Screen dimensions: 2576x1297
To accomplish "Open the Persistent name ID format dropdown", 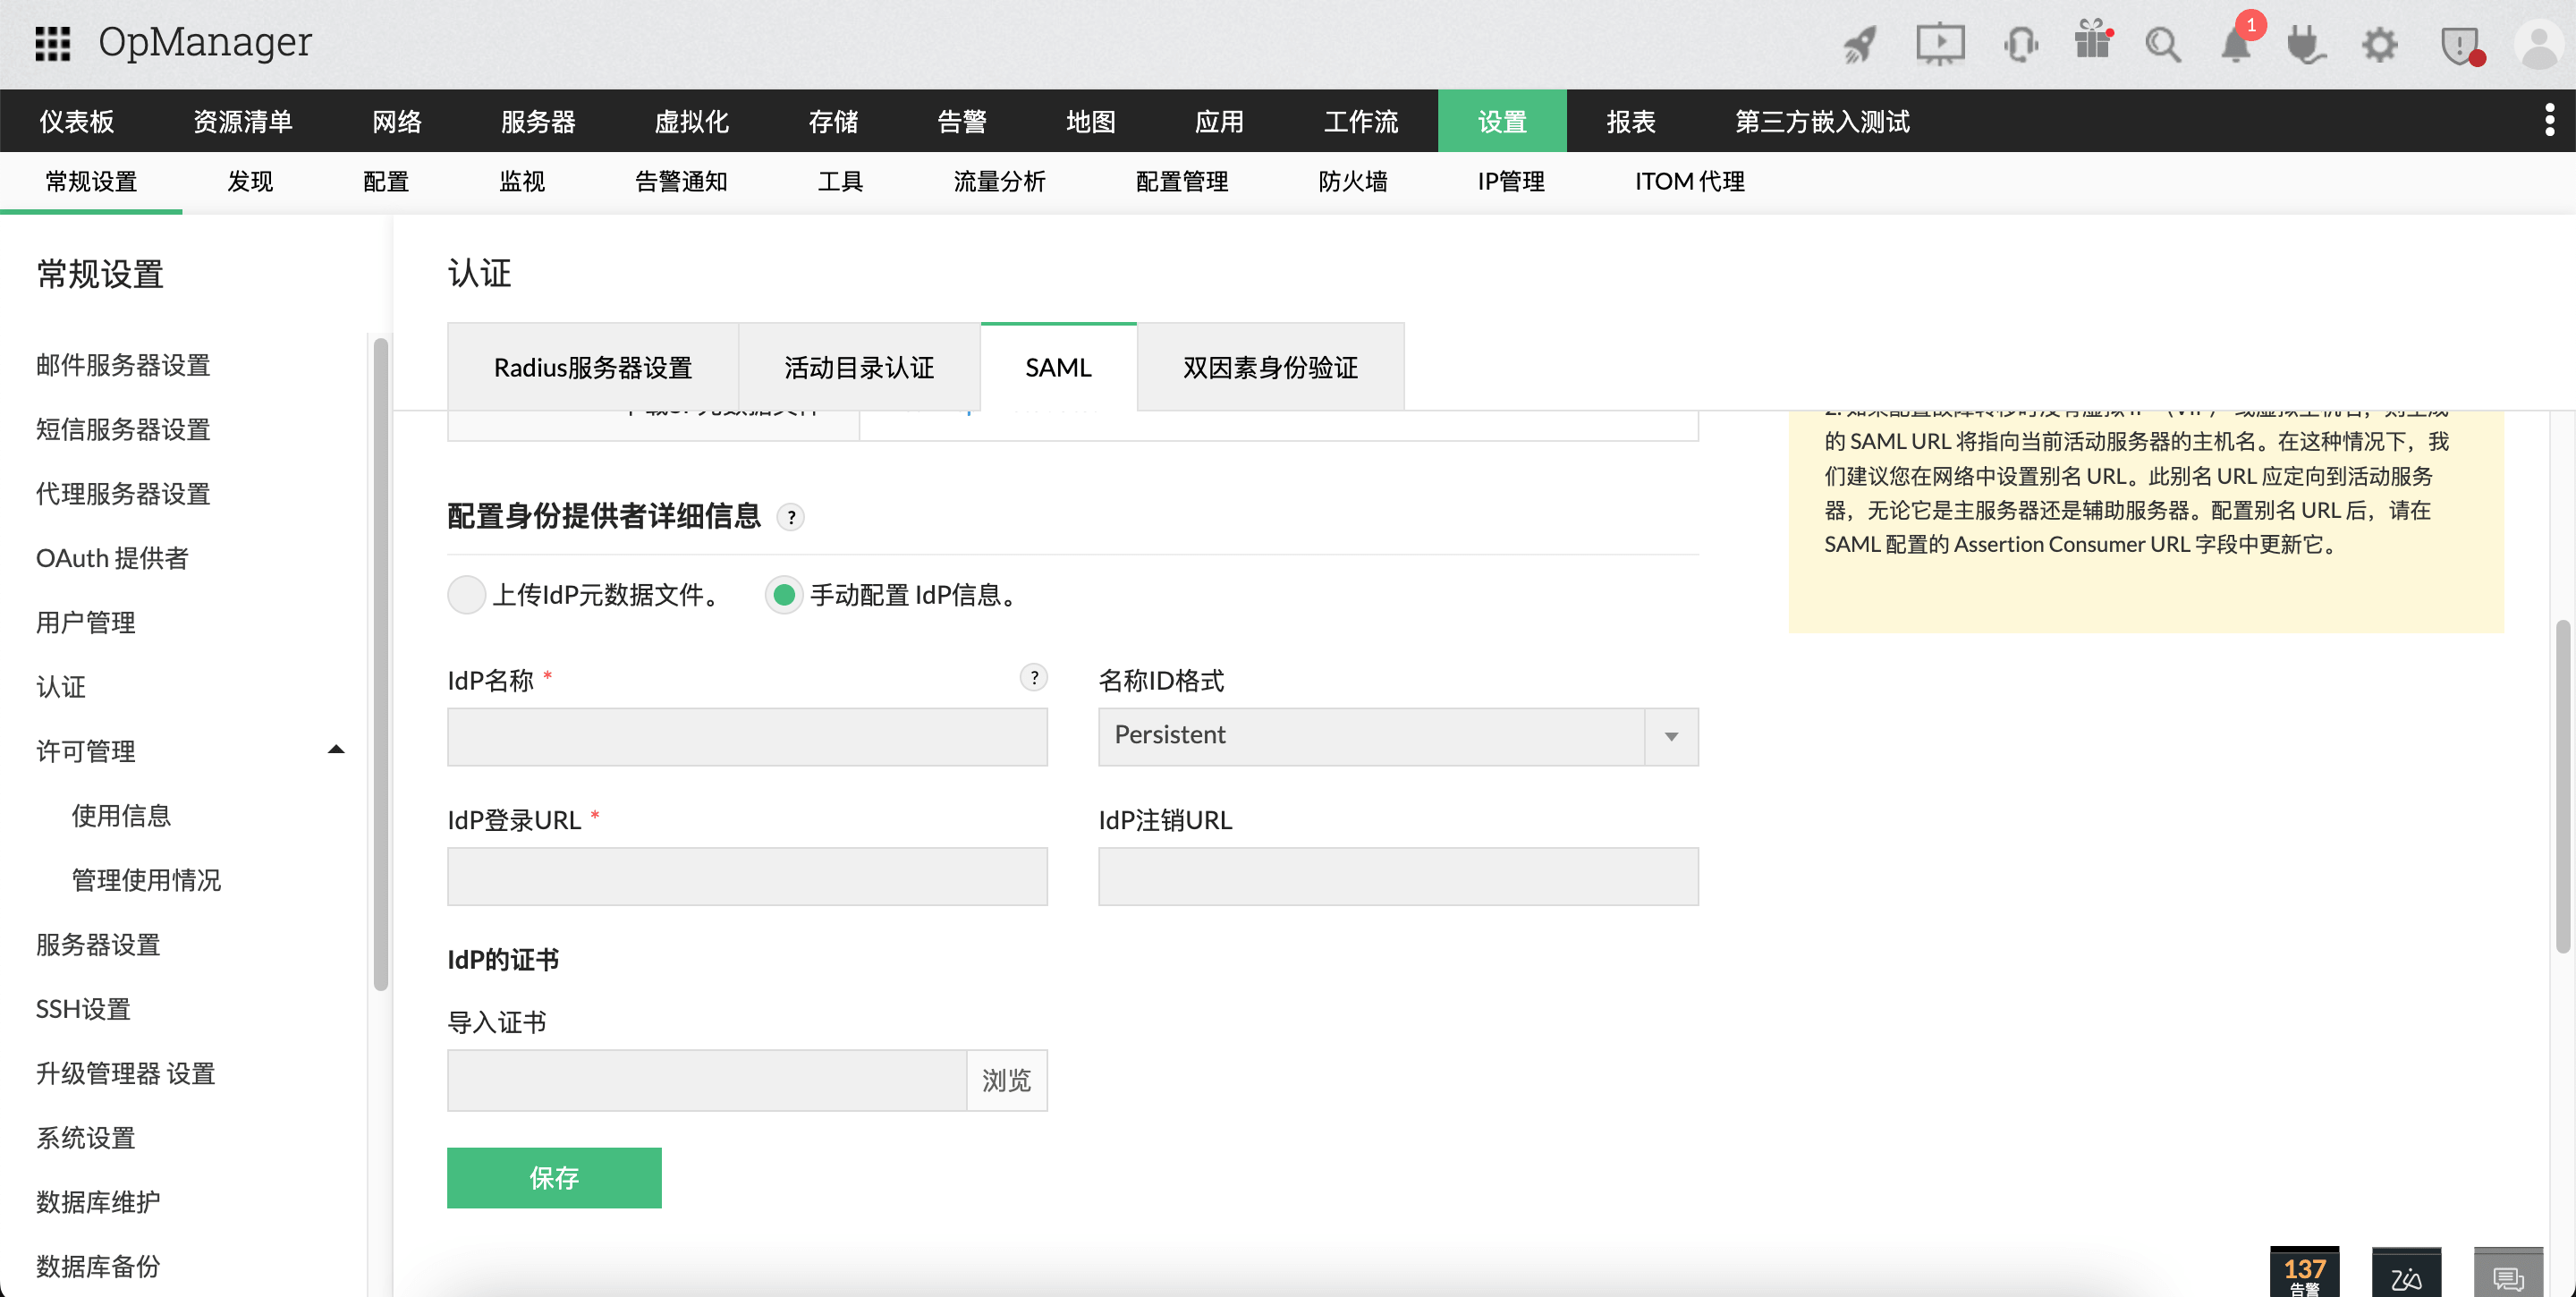I will [x=1397, y=736].
